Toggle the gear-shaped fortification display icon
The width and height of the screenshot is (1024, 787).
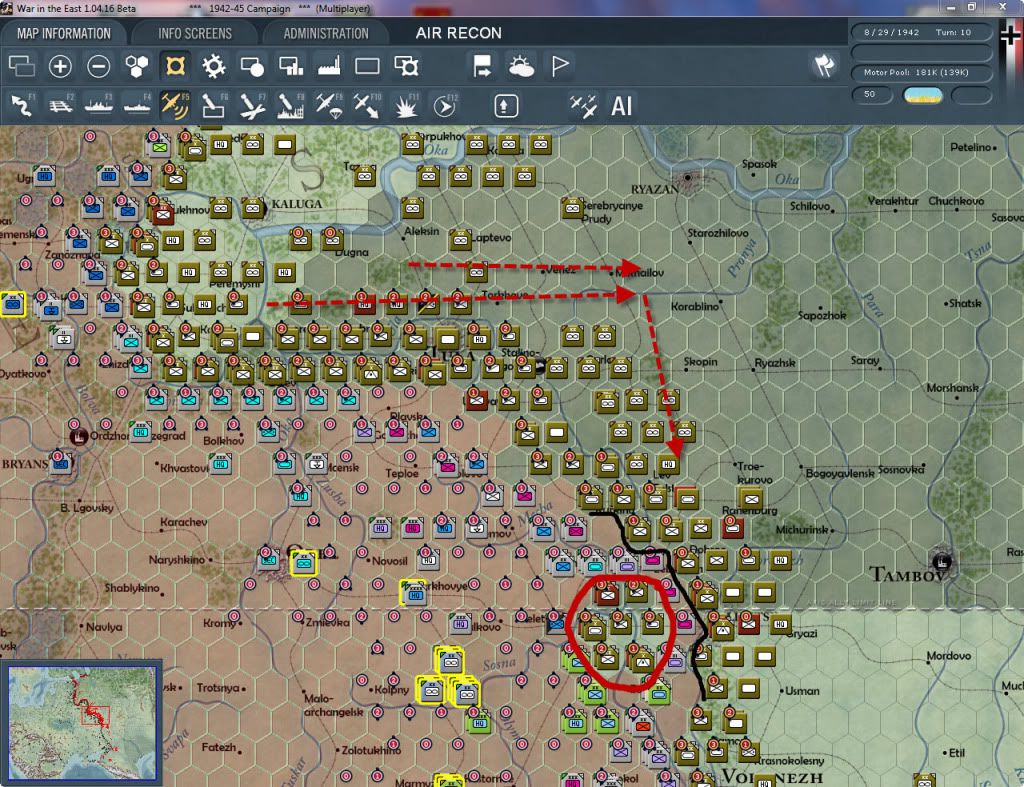tap(214, 66)
